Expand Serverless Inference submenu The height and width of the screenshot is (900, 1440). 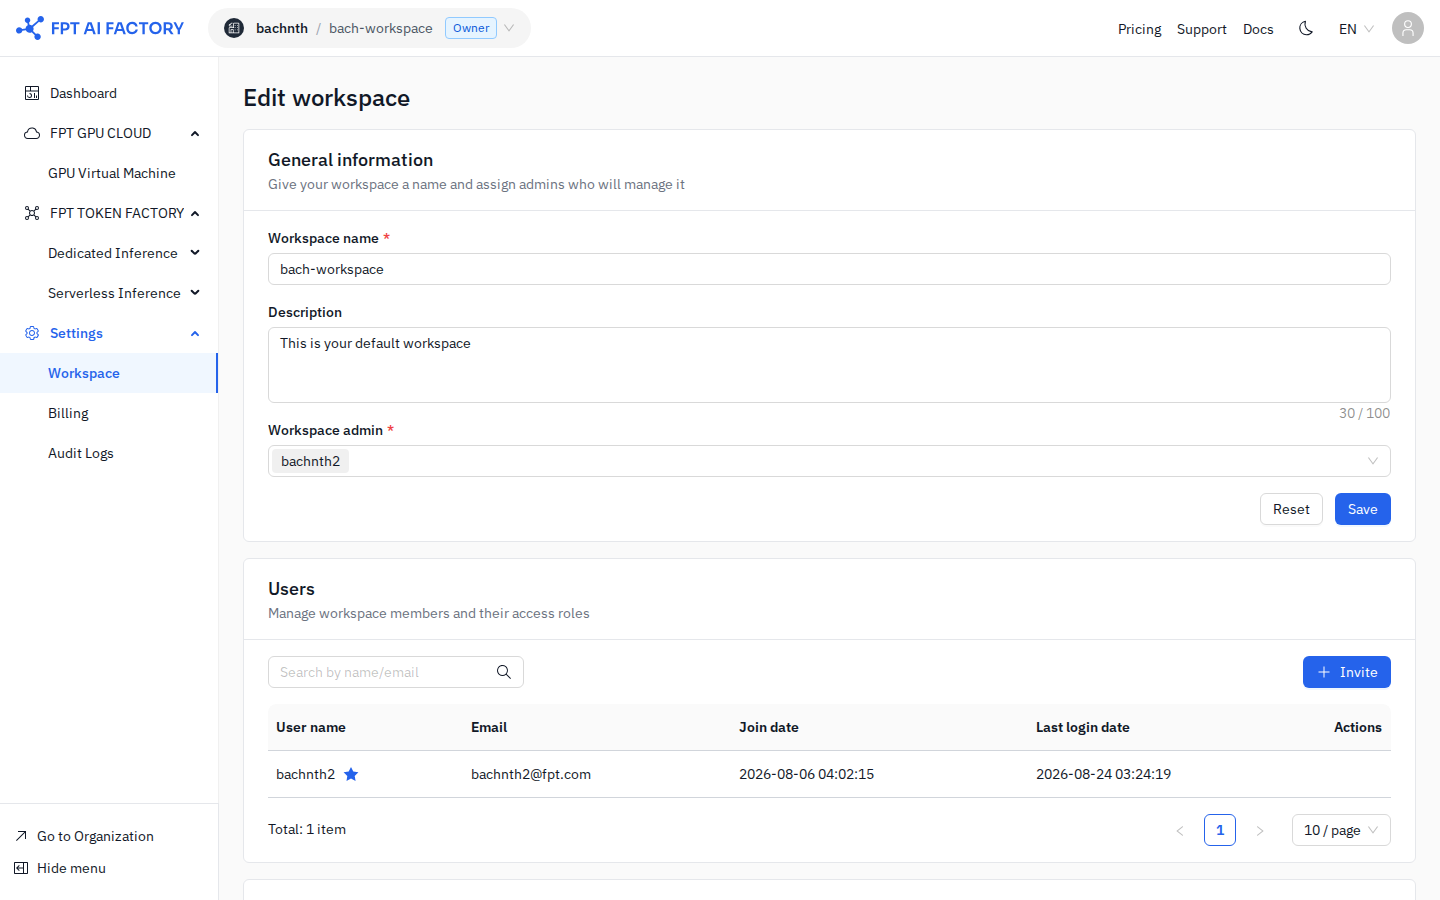coord(195,293)
